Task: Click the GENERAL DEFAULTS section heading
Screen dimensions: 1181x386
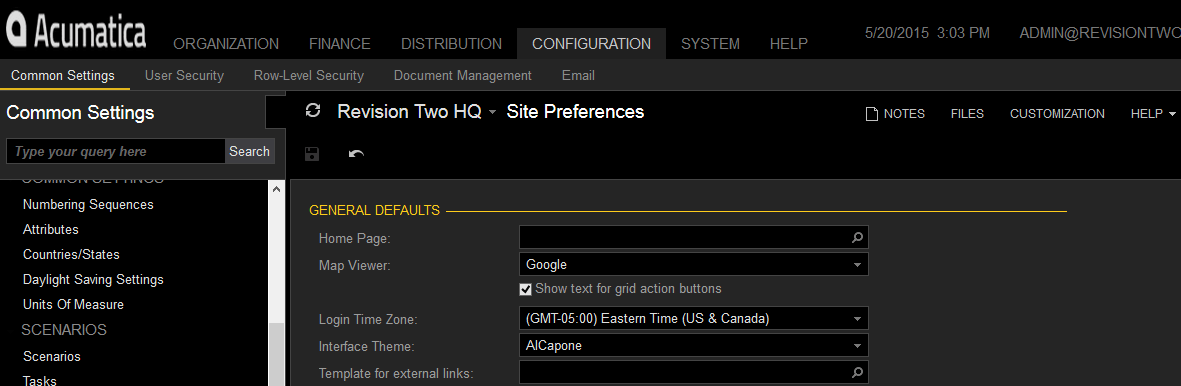Action: pyautogui.click(x=375, y=210)
